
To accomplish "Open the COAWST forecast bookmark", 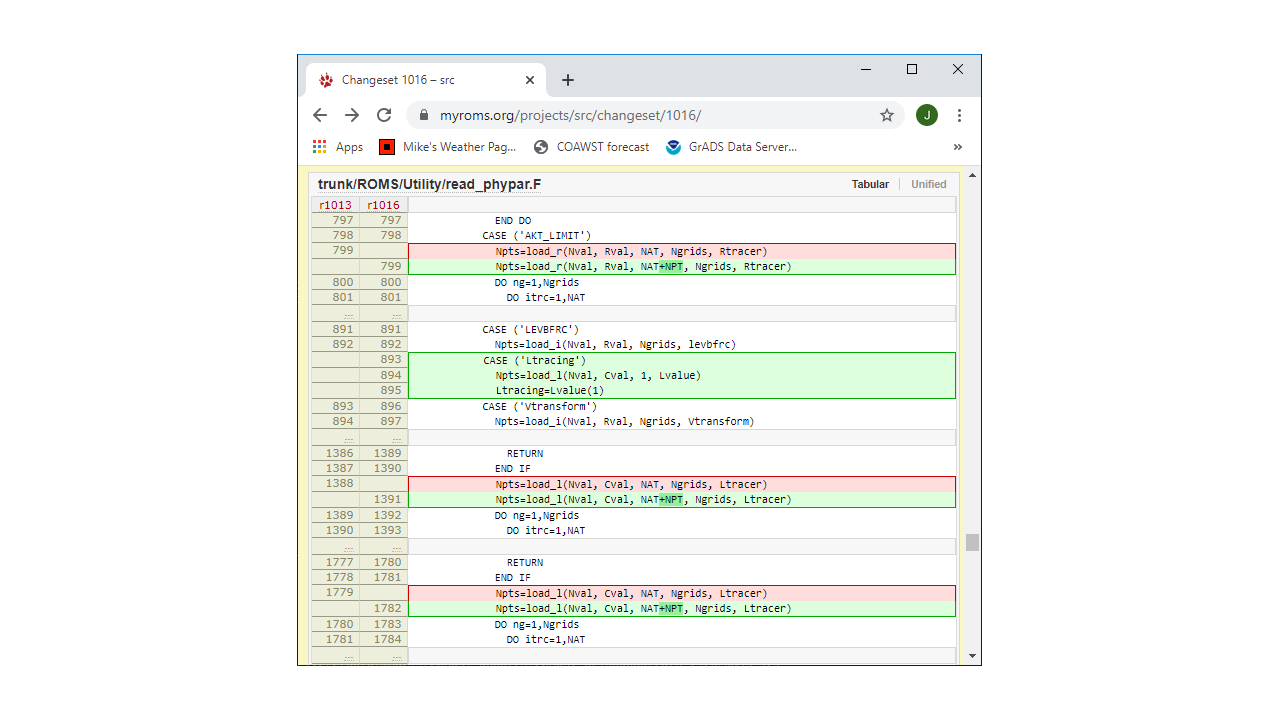I will coord(591,147).
